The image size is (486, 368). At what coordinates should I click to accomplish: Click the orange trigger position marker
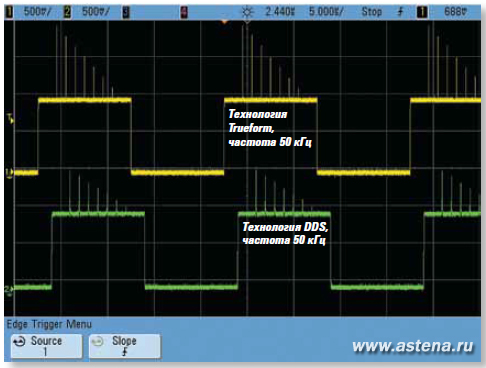[x=224, y=22]
